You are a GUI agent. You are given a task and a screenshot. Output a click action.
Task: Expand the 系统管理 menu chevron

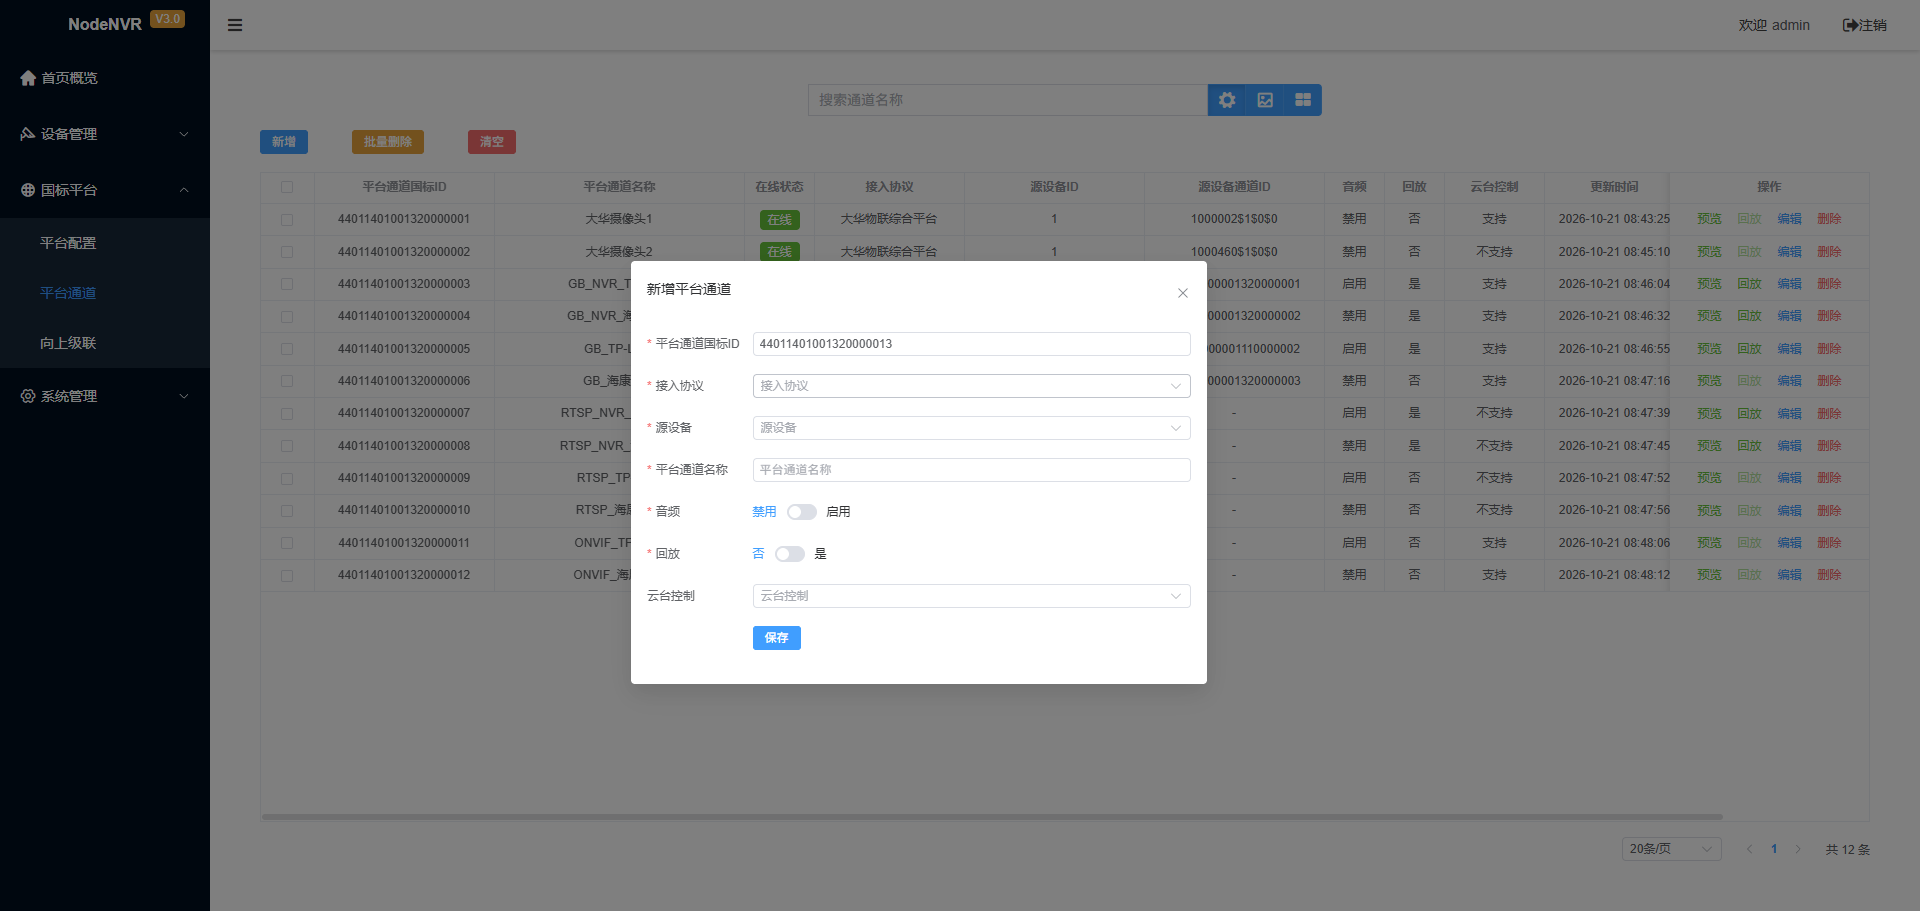click(x=184, y=396)
